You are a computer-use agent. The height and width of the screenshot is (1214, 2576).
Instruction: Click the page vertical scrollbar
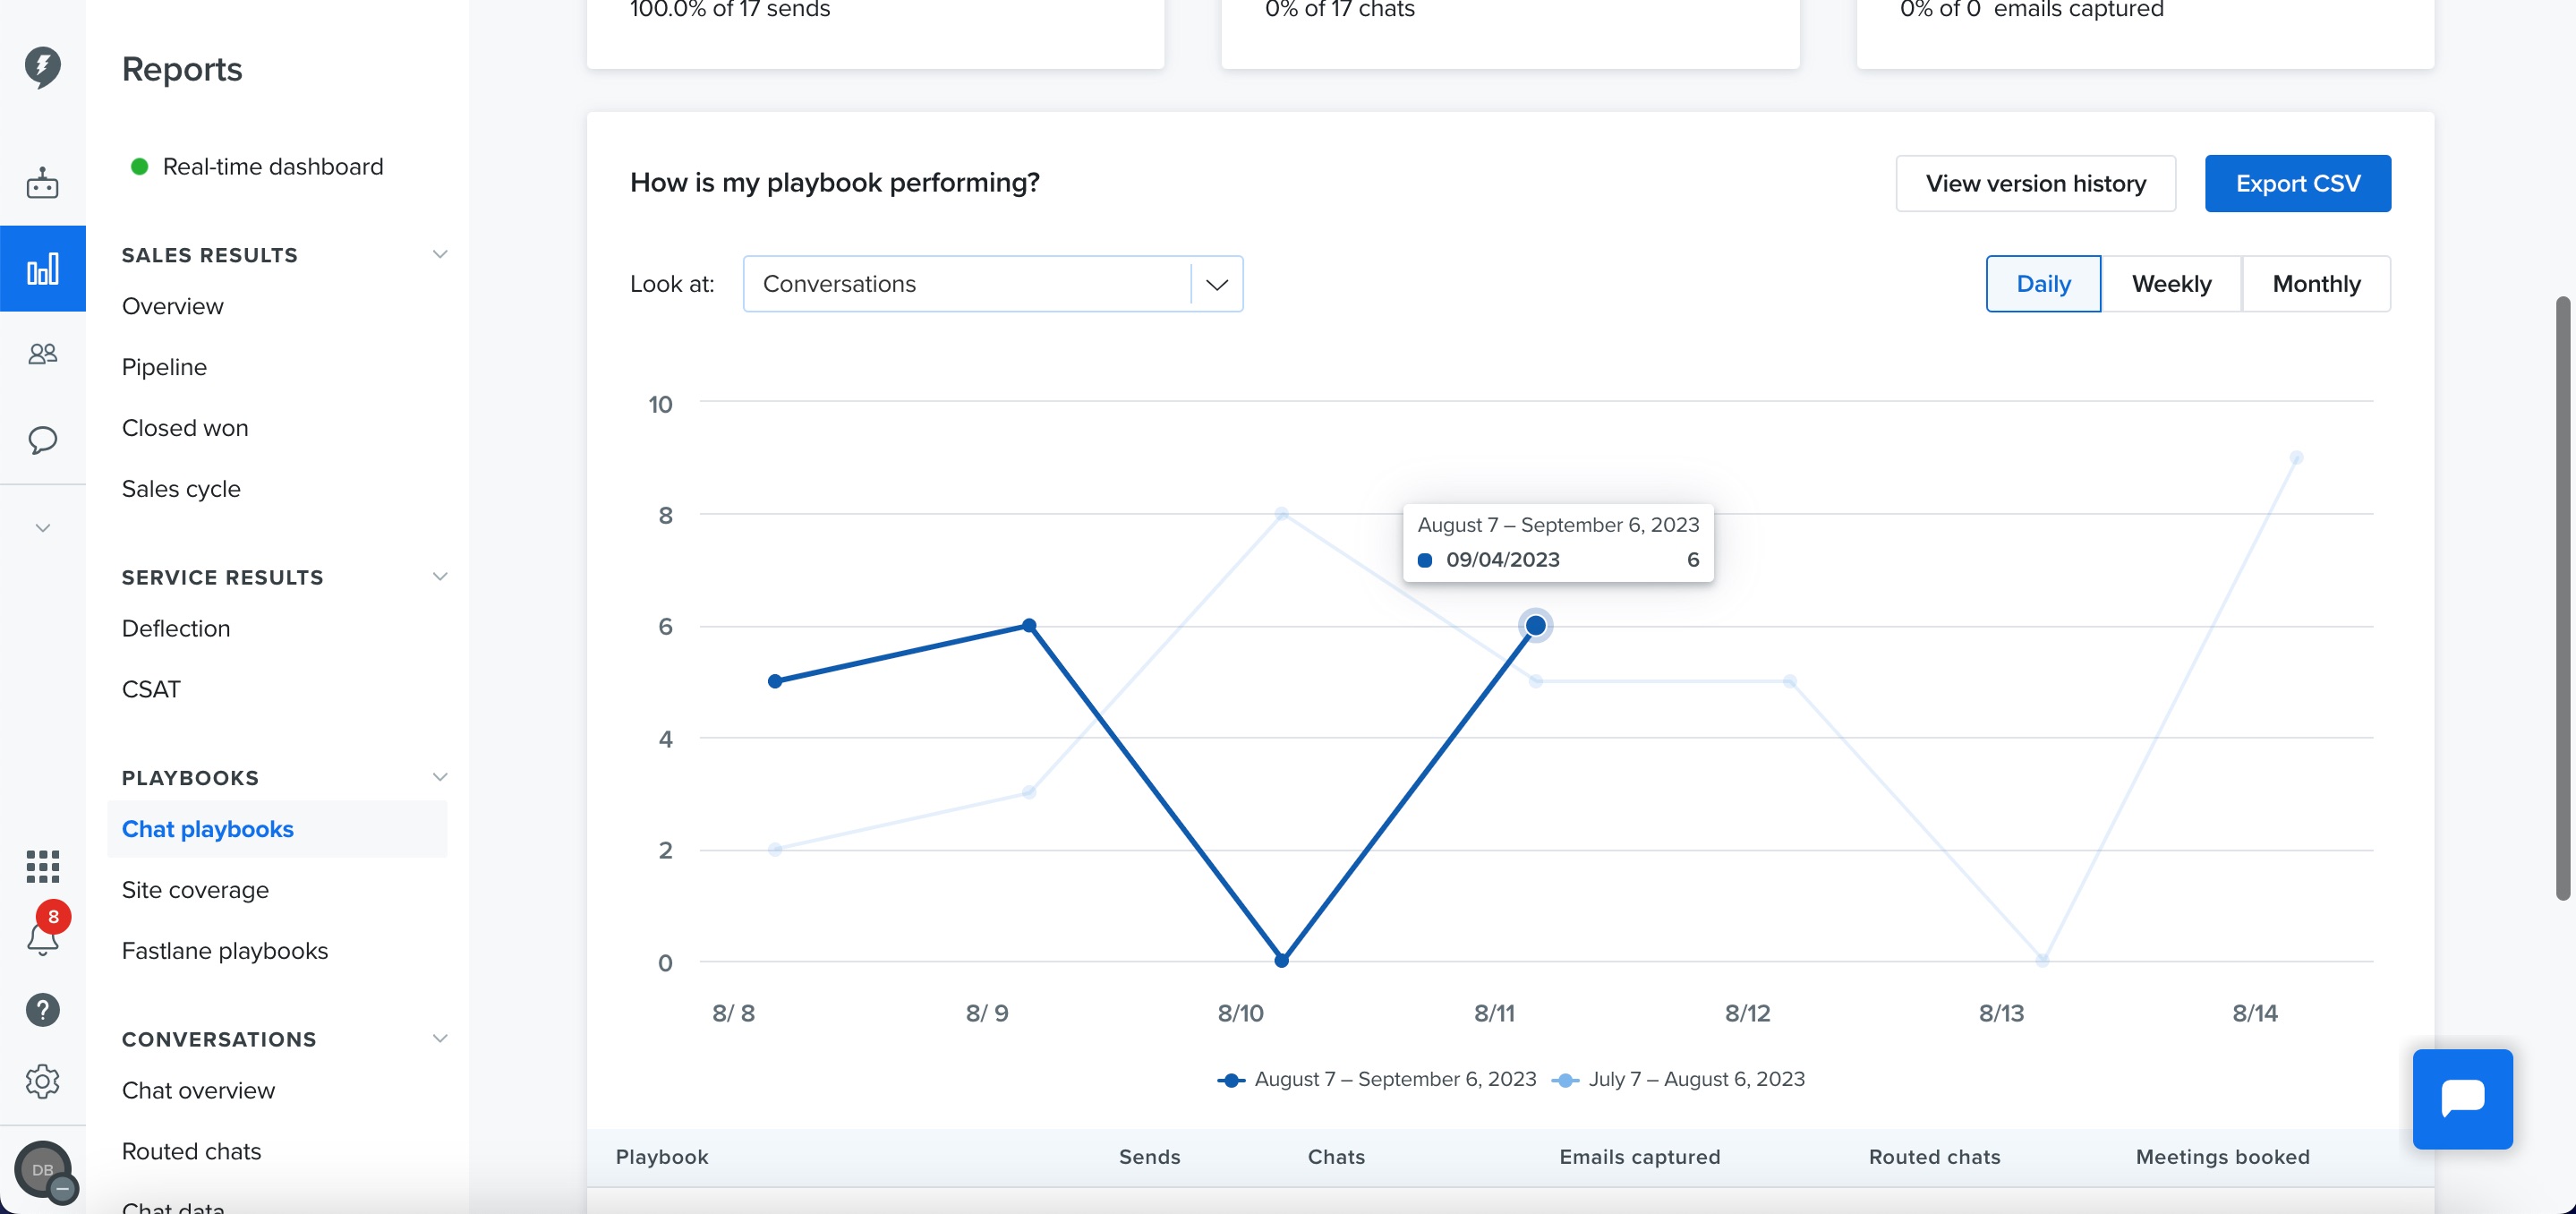tap(2562, 598)
